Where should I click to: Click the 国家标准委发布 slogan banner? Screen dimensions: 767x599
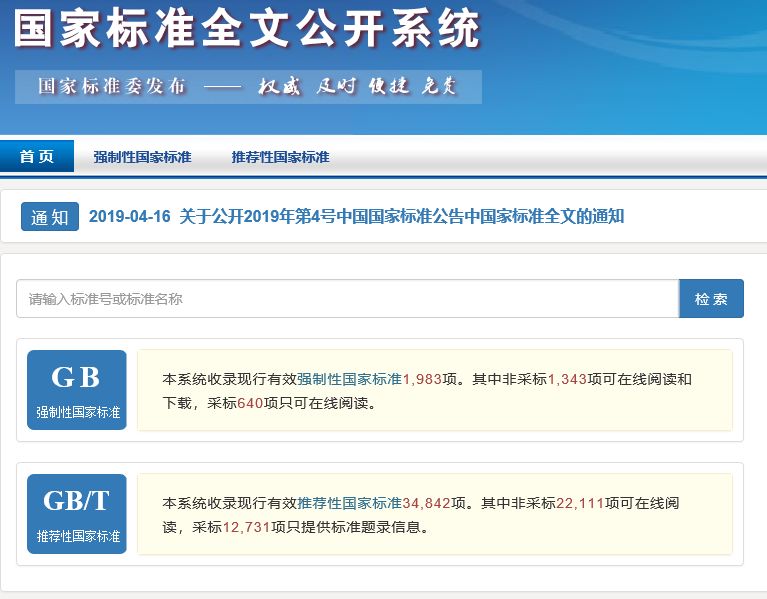click(x=248, y=87)
